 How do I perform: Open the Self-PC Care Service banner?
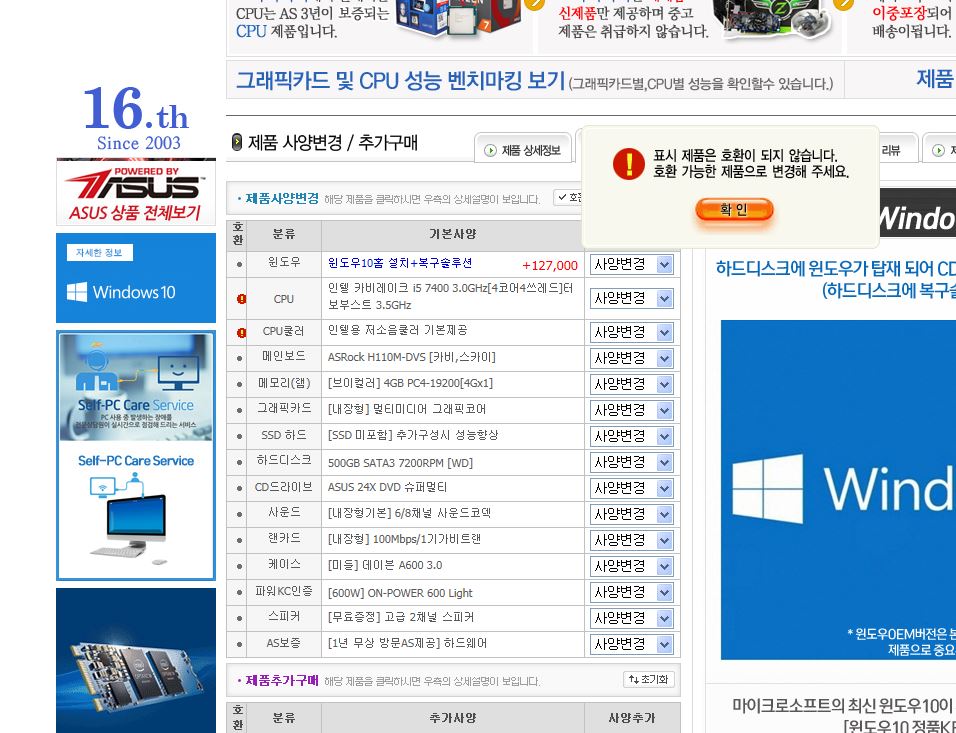[x=136, y=456]
